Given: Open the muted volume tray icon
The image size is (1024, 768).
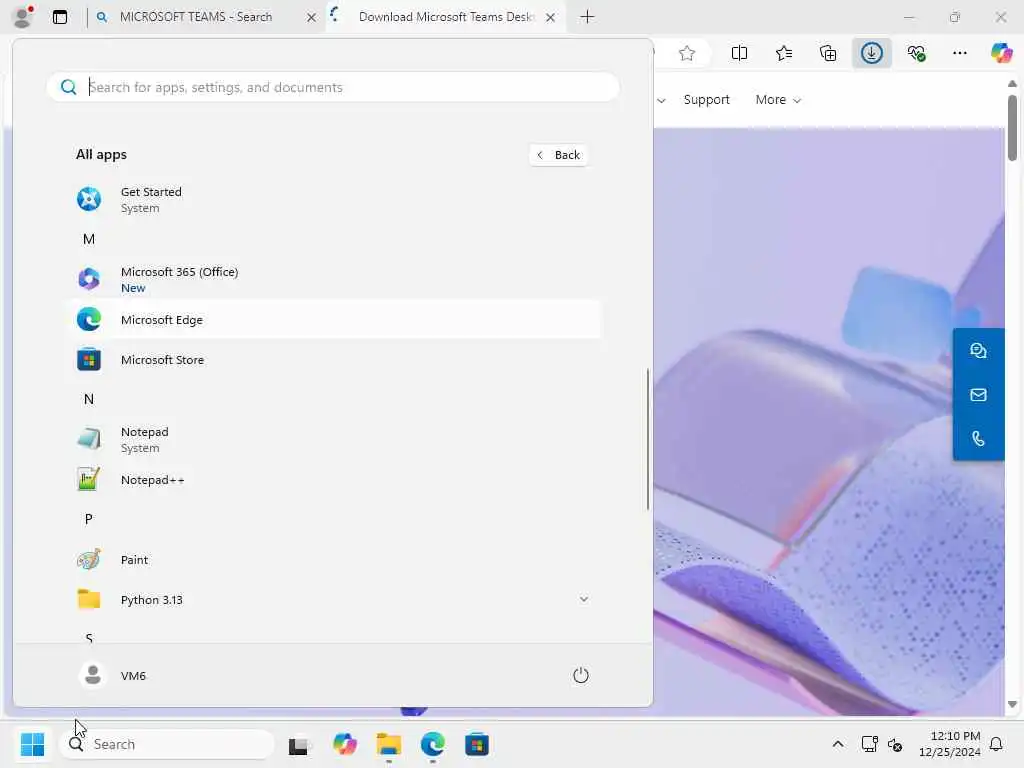Looking at the screenshot, I should point(895,744).
